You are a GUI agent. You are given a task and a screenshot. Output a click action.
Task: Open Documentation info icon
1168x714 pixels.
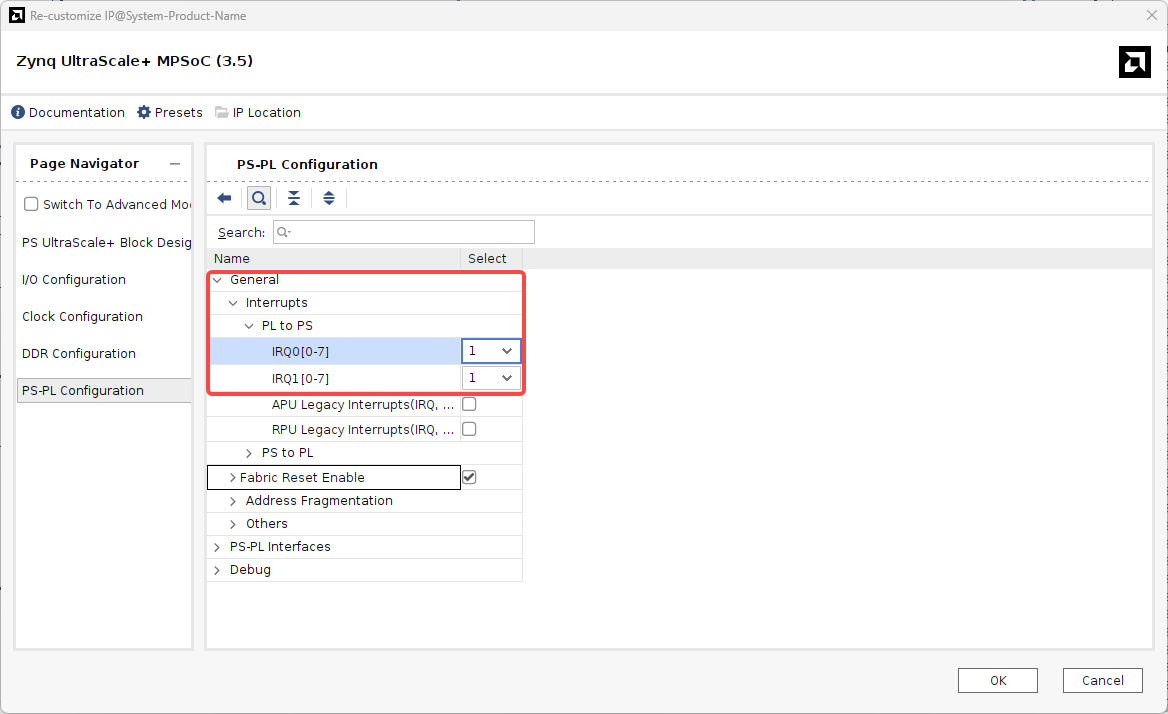[18, 112]
